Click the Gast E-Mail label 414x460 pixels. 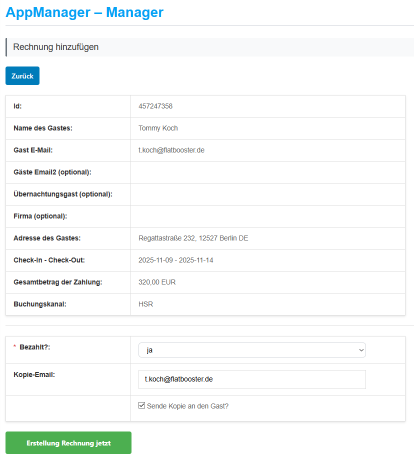tap(33, 150)
